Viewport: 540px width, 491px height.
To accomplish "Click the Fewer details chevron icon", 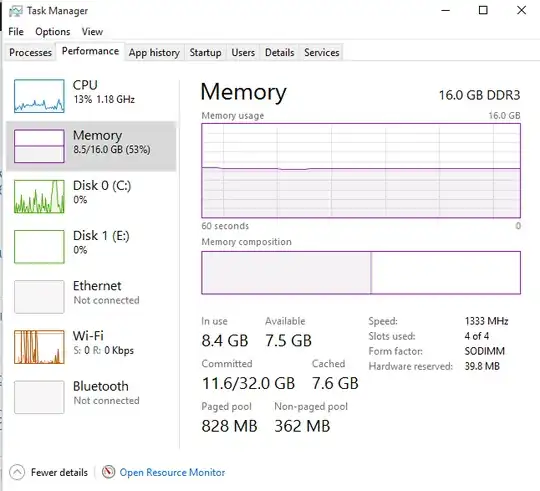I will pos(17,472).
